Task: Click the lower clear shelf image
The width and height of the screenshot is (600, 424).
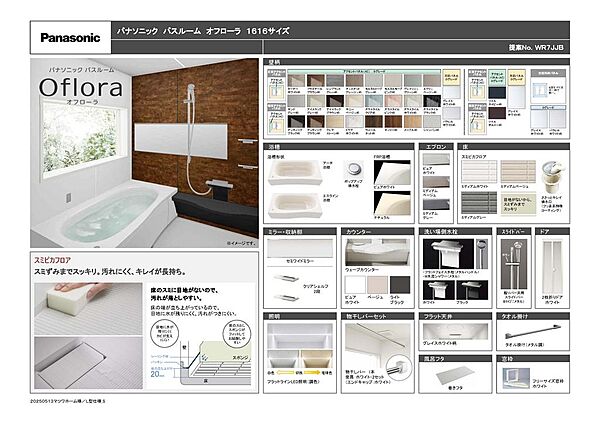Action: [287, 297]
